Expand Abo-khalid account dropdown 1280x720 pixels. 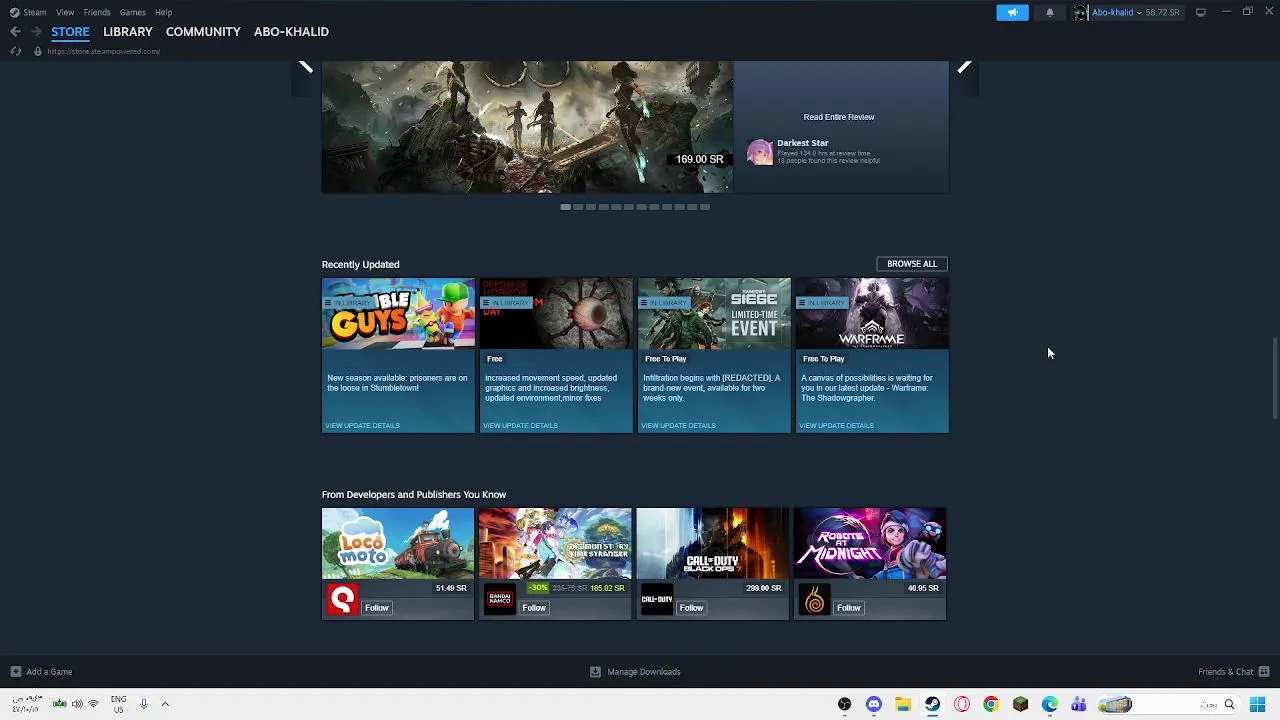[x=1139, y=12]
